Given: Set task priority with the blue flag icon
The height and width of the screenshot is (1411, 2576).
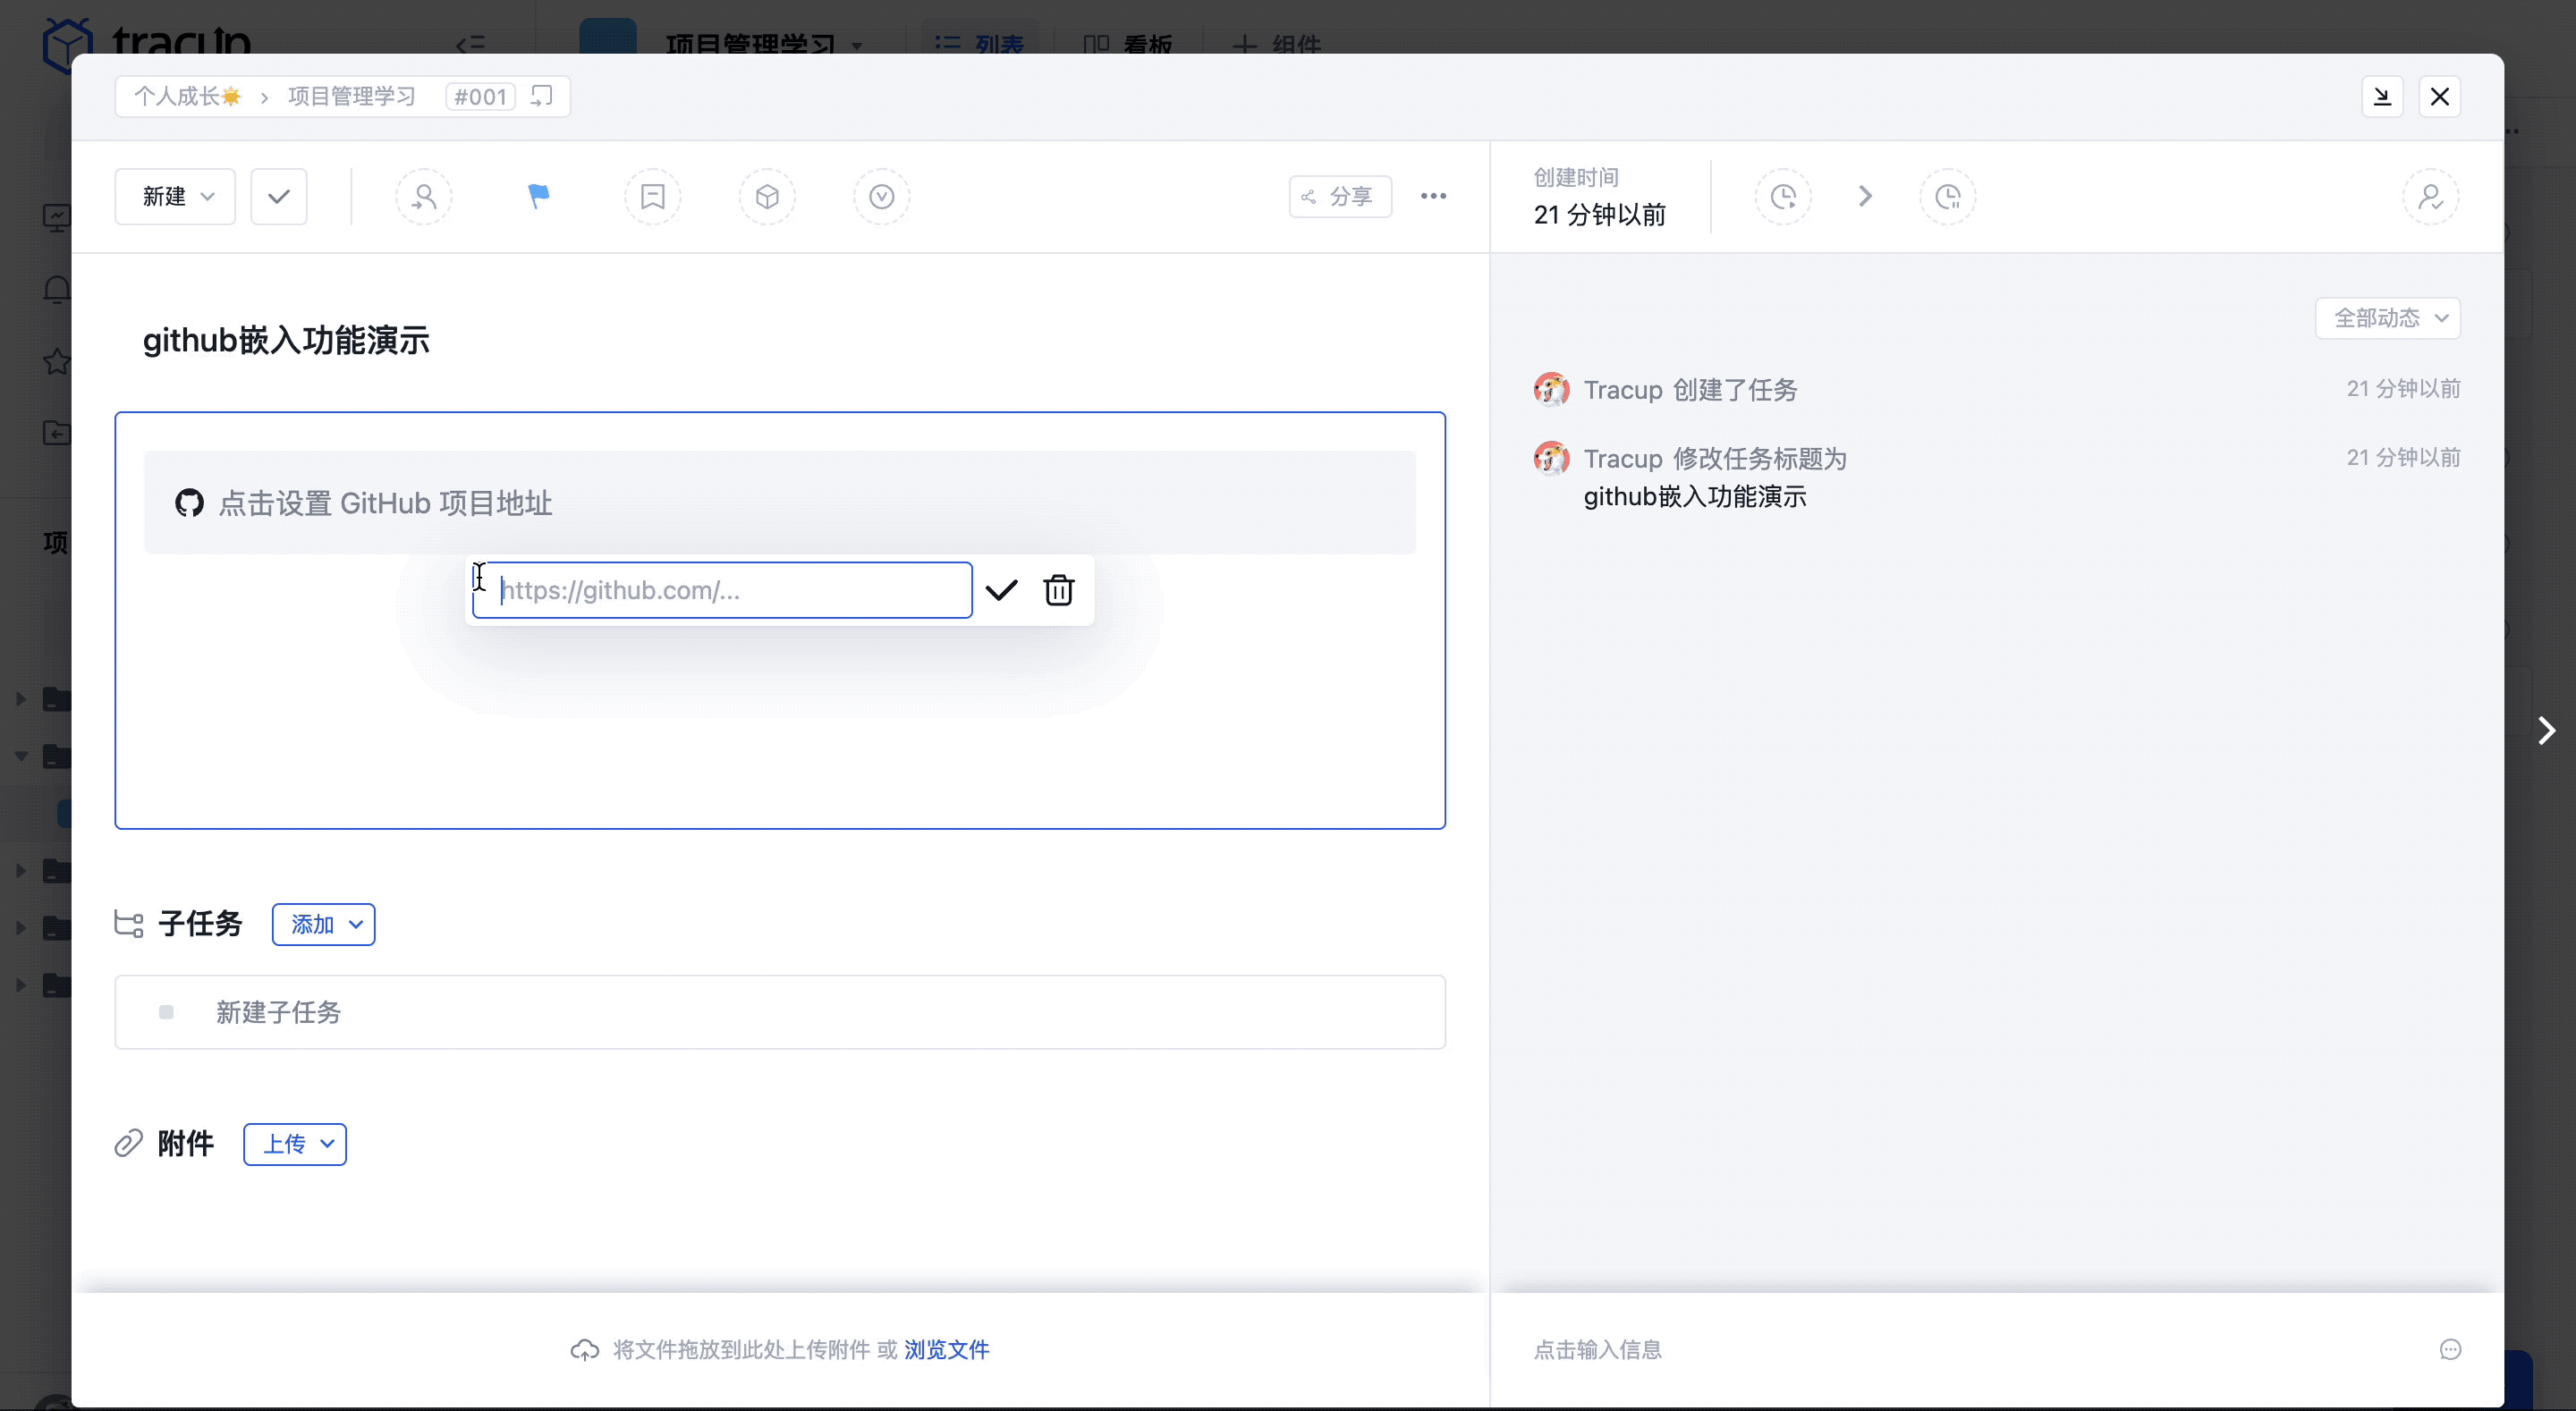Looking at the screenshot, I should pos(537,196).
